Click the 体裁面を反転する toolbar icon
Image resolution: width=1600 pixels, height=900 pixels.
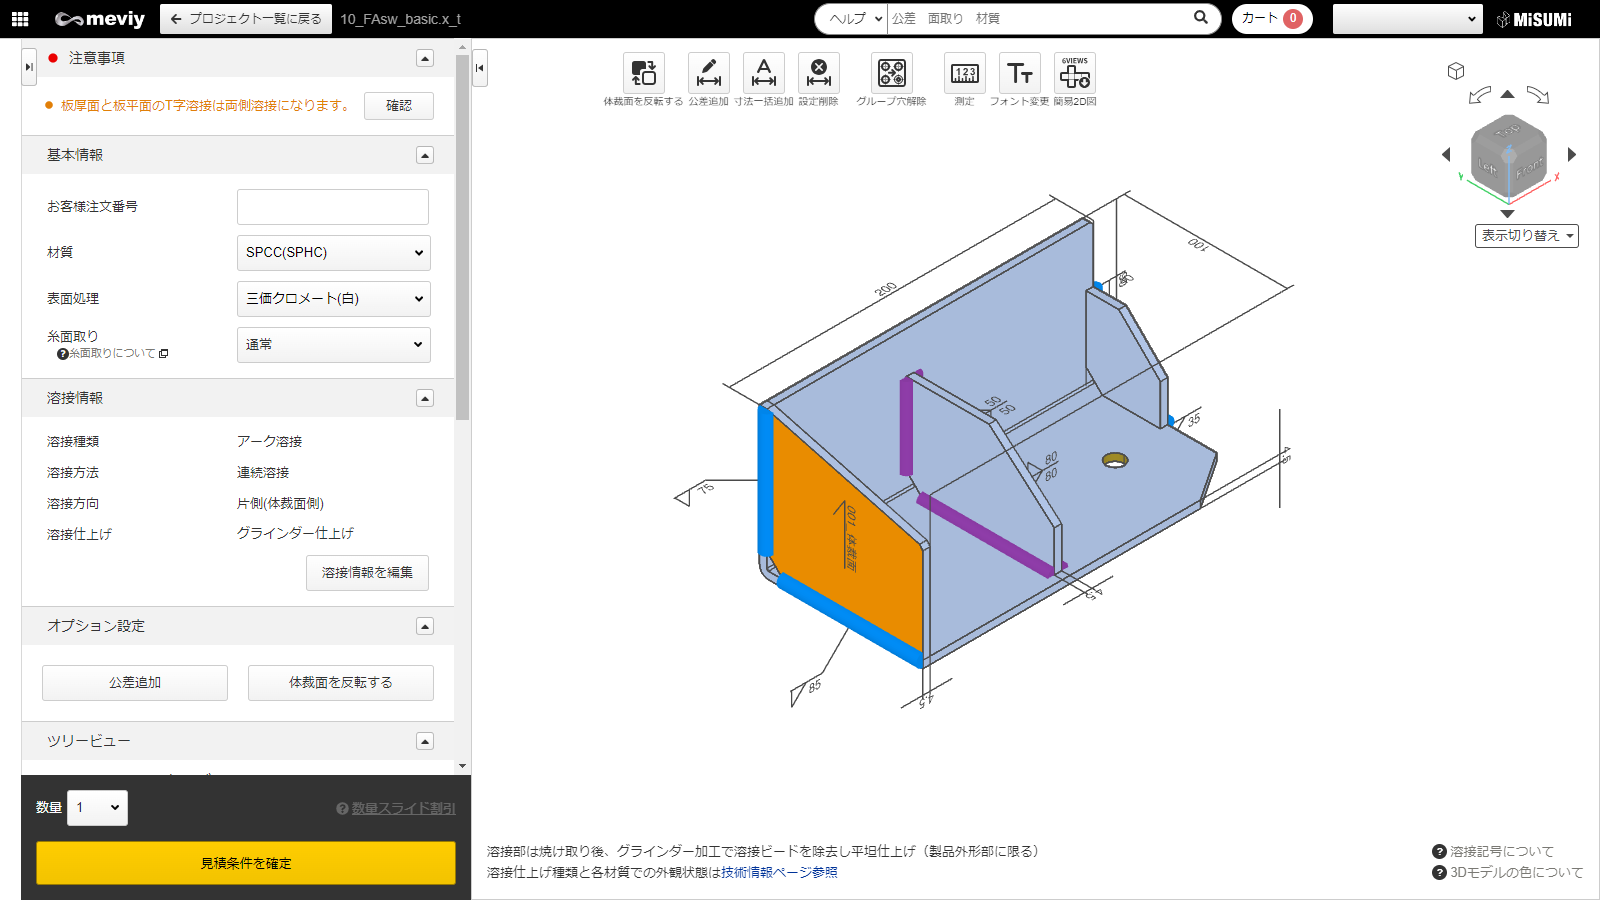point(643,73)
